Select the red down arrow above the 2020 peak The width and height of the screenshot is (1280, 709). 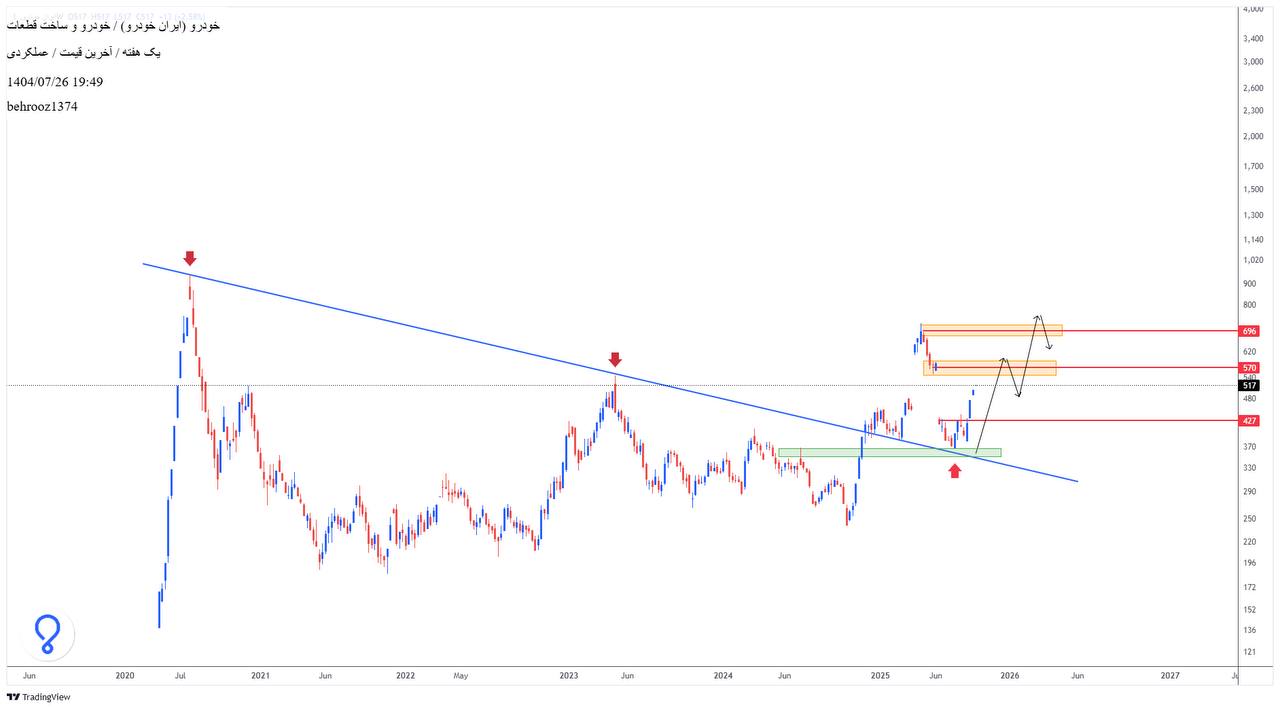(x=190, y=259)
